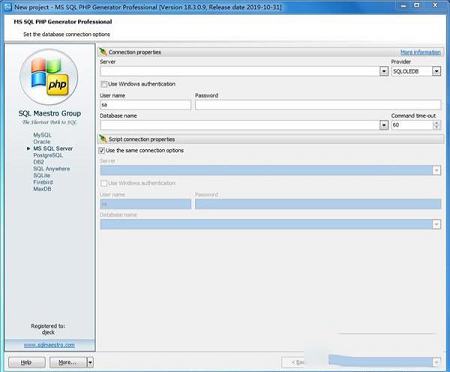Click the SQL Maestro PHP logo image

coord(49,77)
